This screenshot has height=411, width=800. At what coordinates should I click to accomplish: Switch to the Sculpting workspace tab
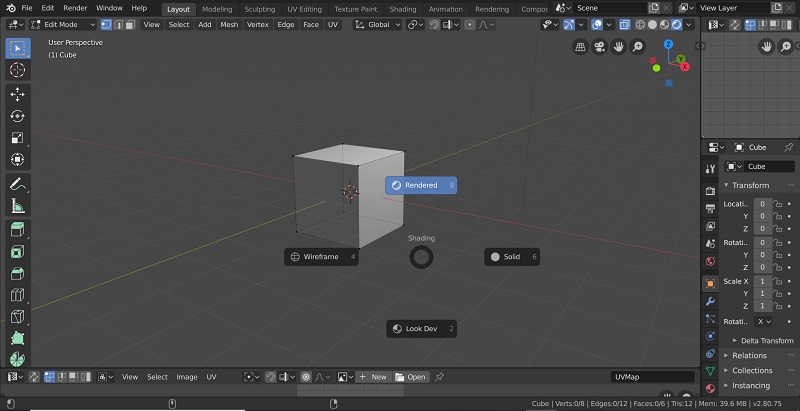(259, 8)
